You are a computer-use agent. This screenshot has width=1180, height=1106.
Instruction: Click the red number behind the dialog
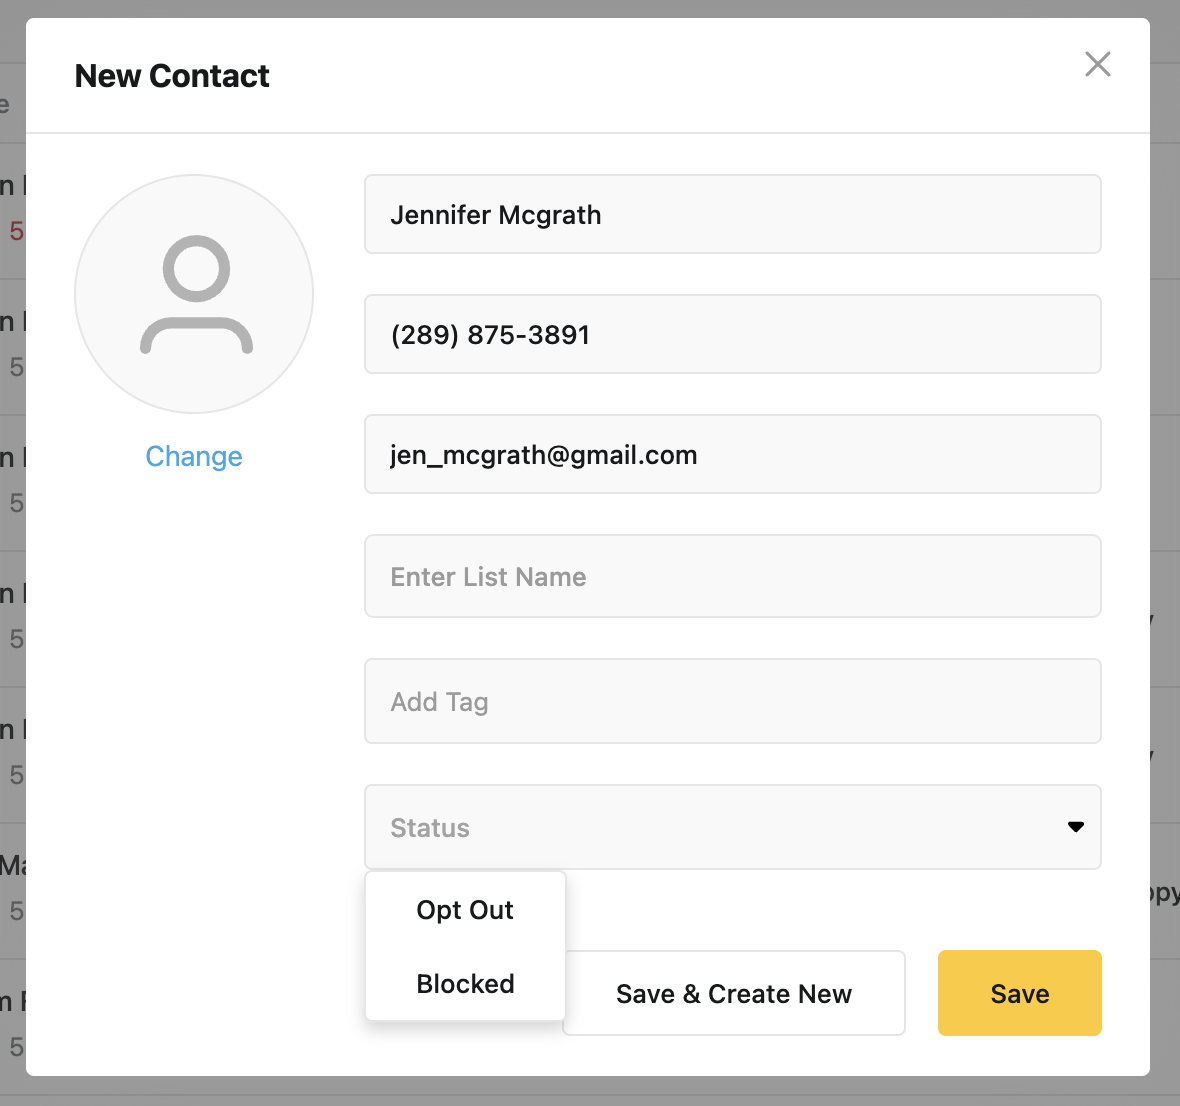[x=15, y=232]
